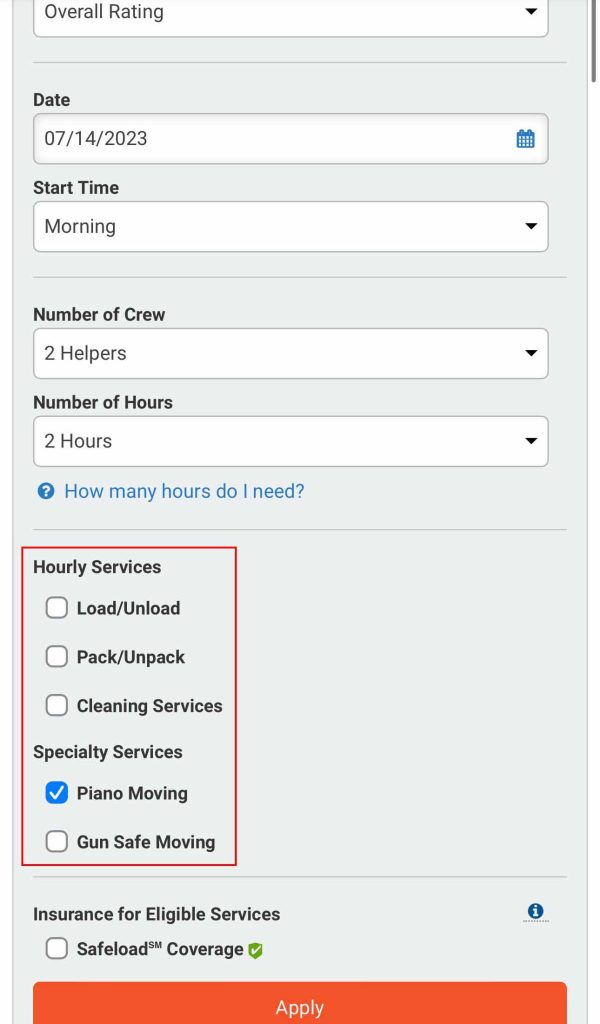Open the Overall Rating dropdown

point(290,13)
